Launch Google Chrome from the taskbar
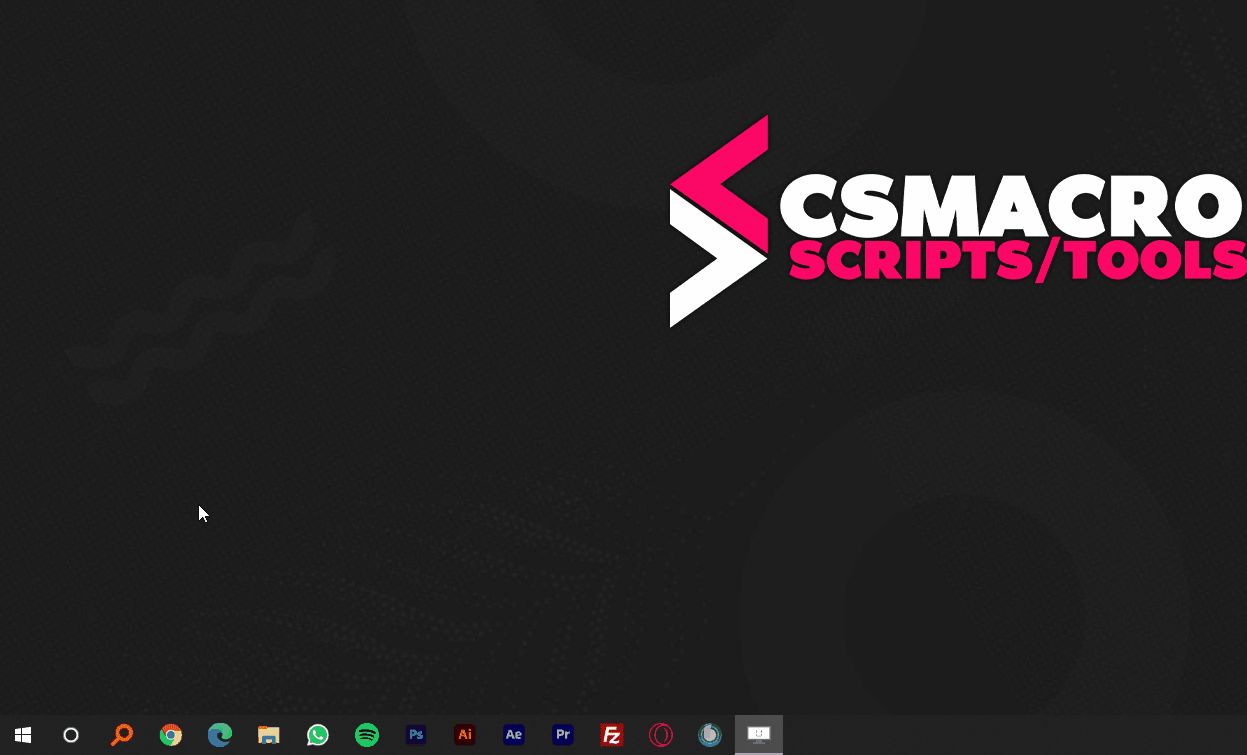Viewport: 1247px width, 755px height. [171, 735]
